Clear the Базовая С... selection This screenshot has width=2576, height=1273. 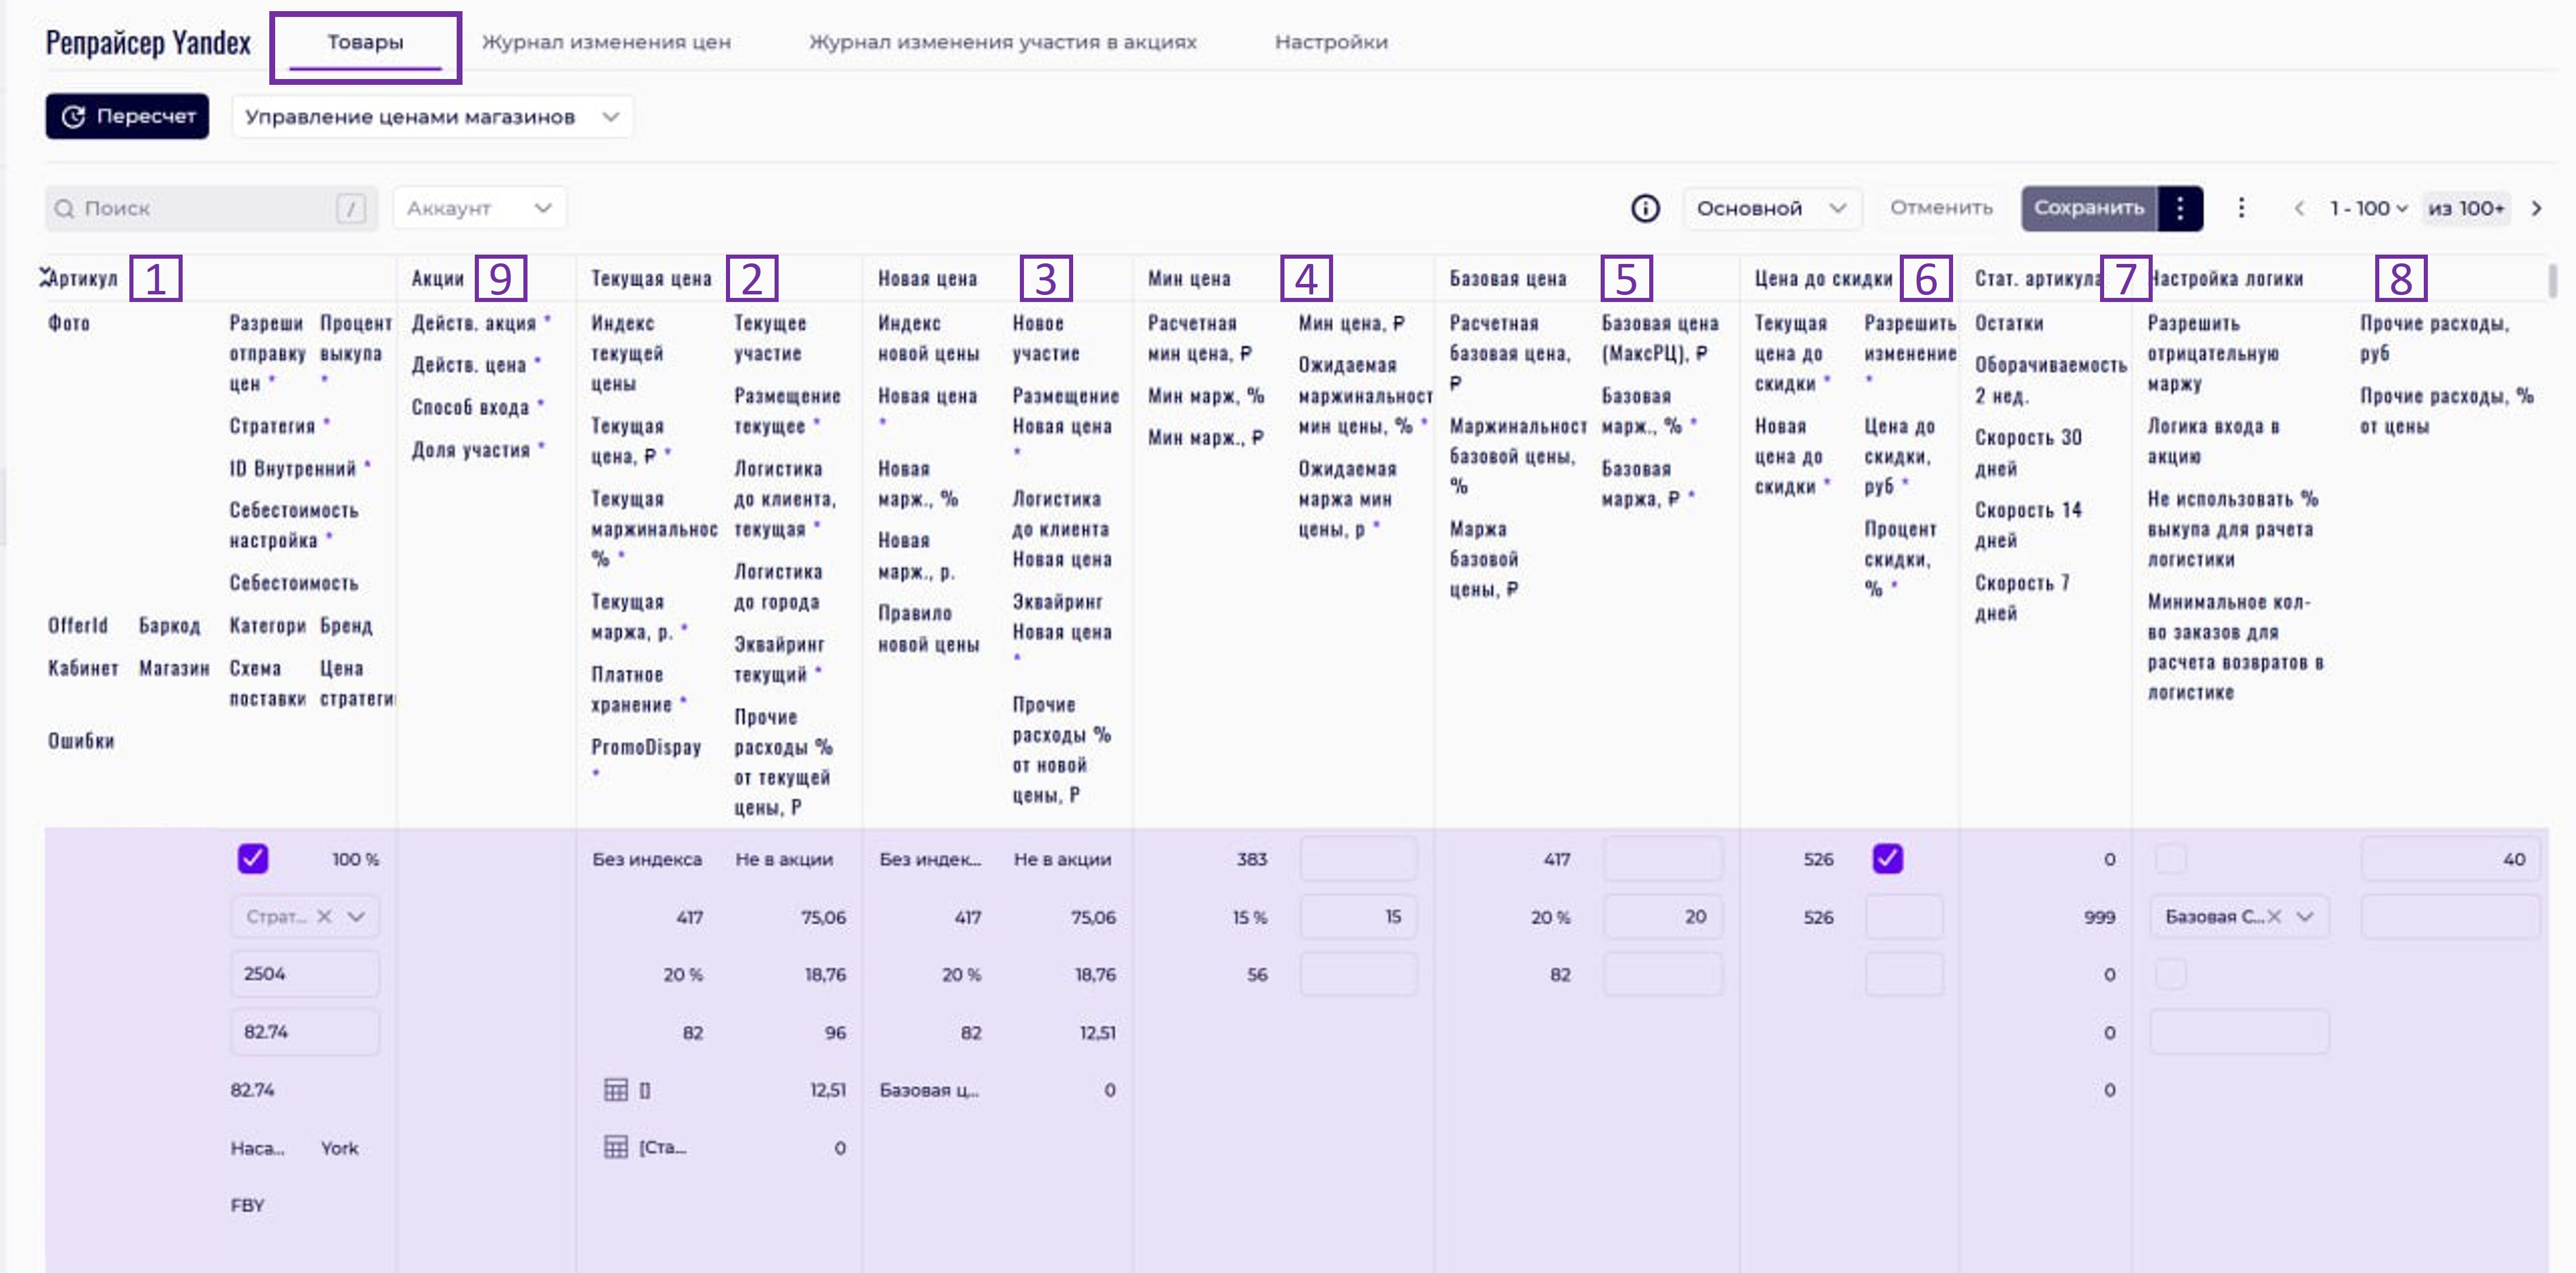pos(2274,916)
